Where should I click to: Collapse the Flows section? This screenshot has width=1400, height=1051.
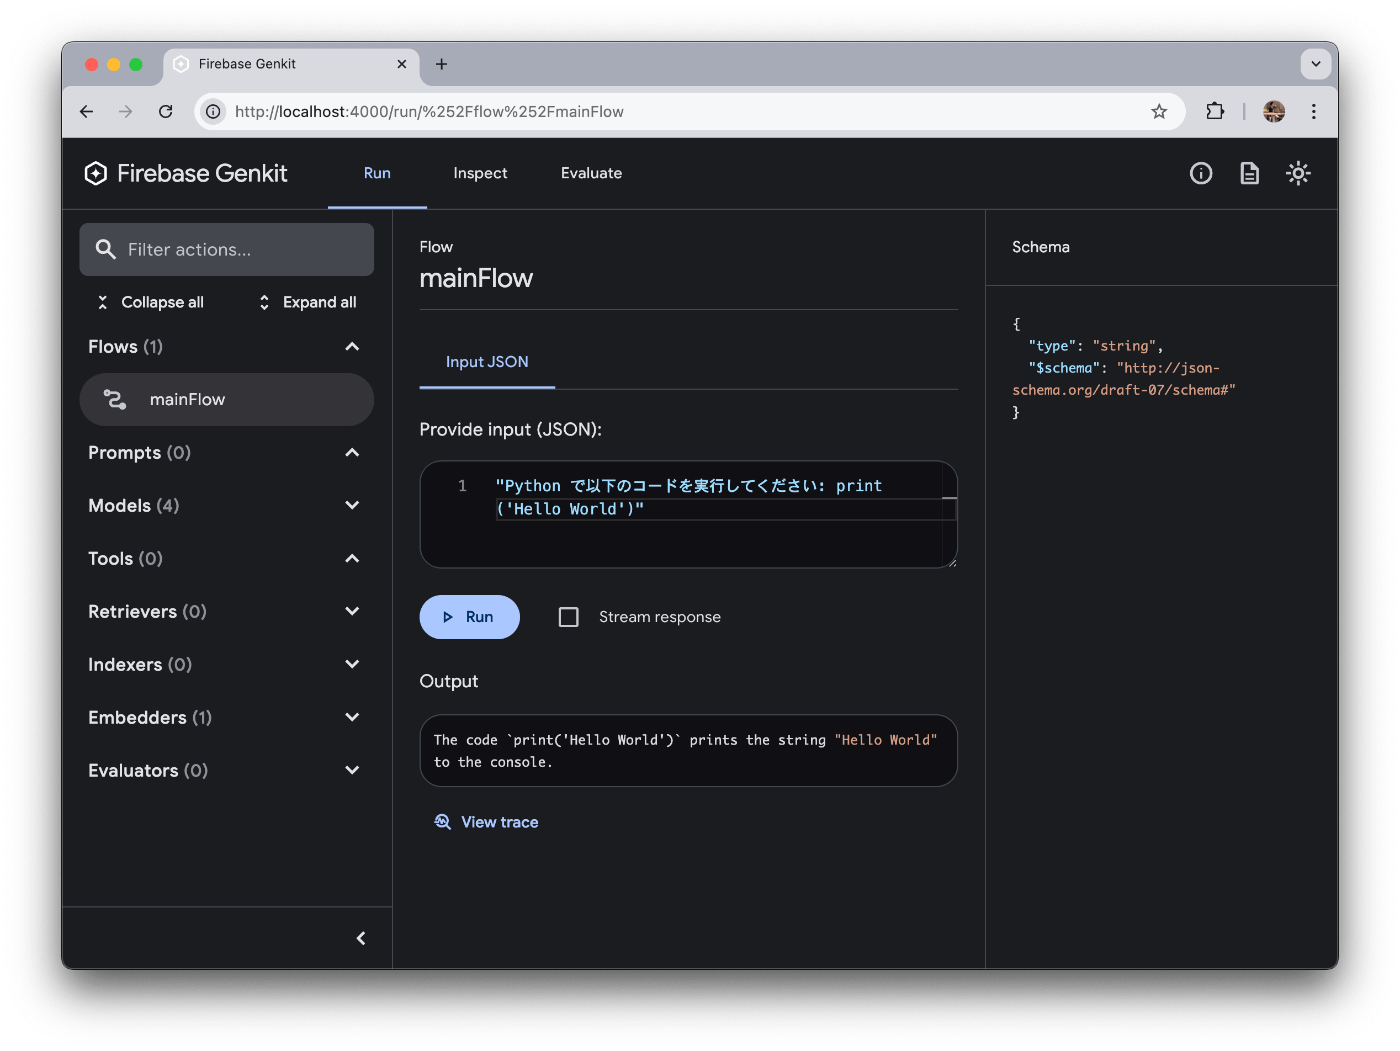pyautogui.click(x=352, y=347)
